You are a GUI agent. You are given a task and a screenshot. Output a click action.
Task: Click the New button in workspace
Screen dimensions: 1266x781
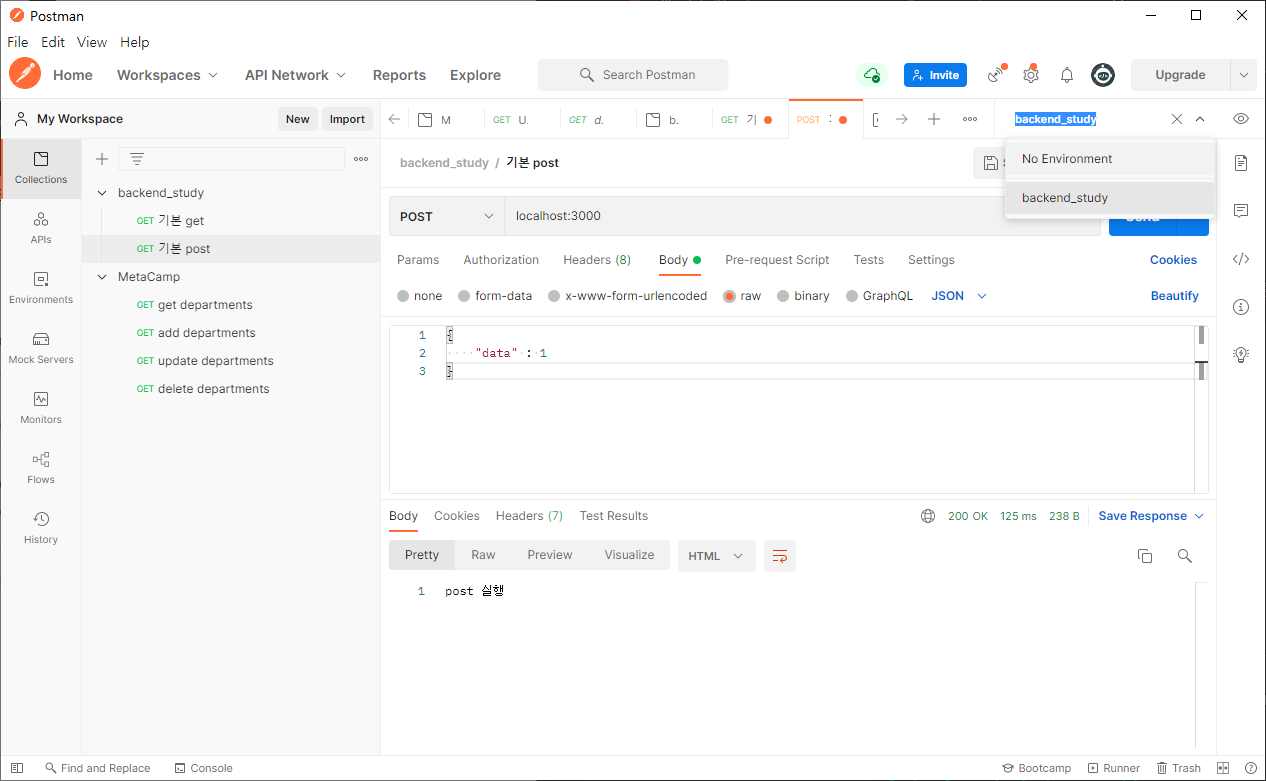tap(298, 119)
